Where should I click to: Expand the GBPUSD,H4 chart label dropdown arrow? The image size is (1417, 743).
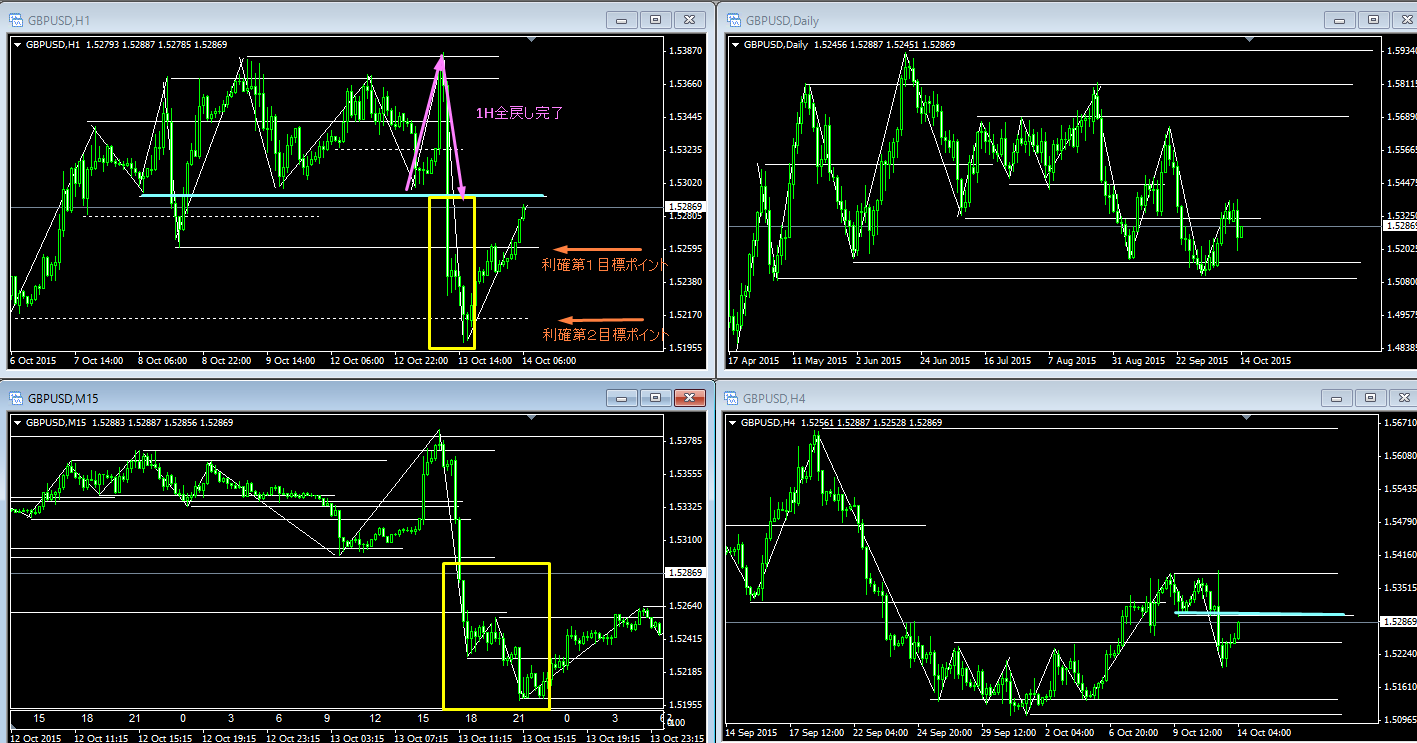(x=735, y=423)
